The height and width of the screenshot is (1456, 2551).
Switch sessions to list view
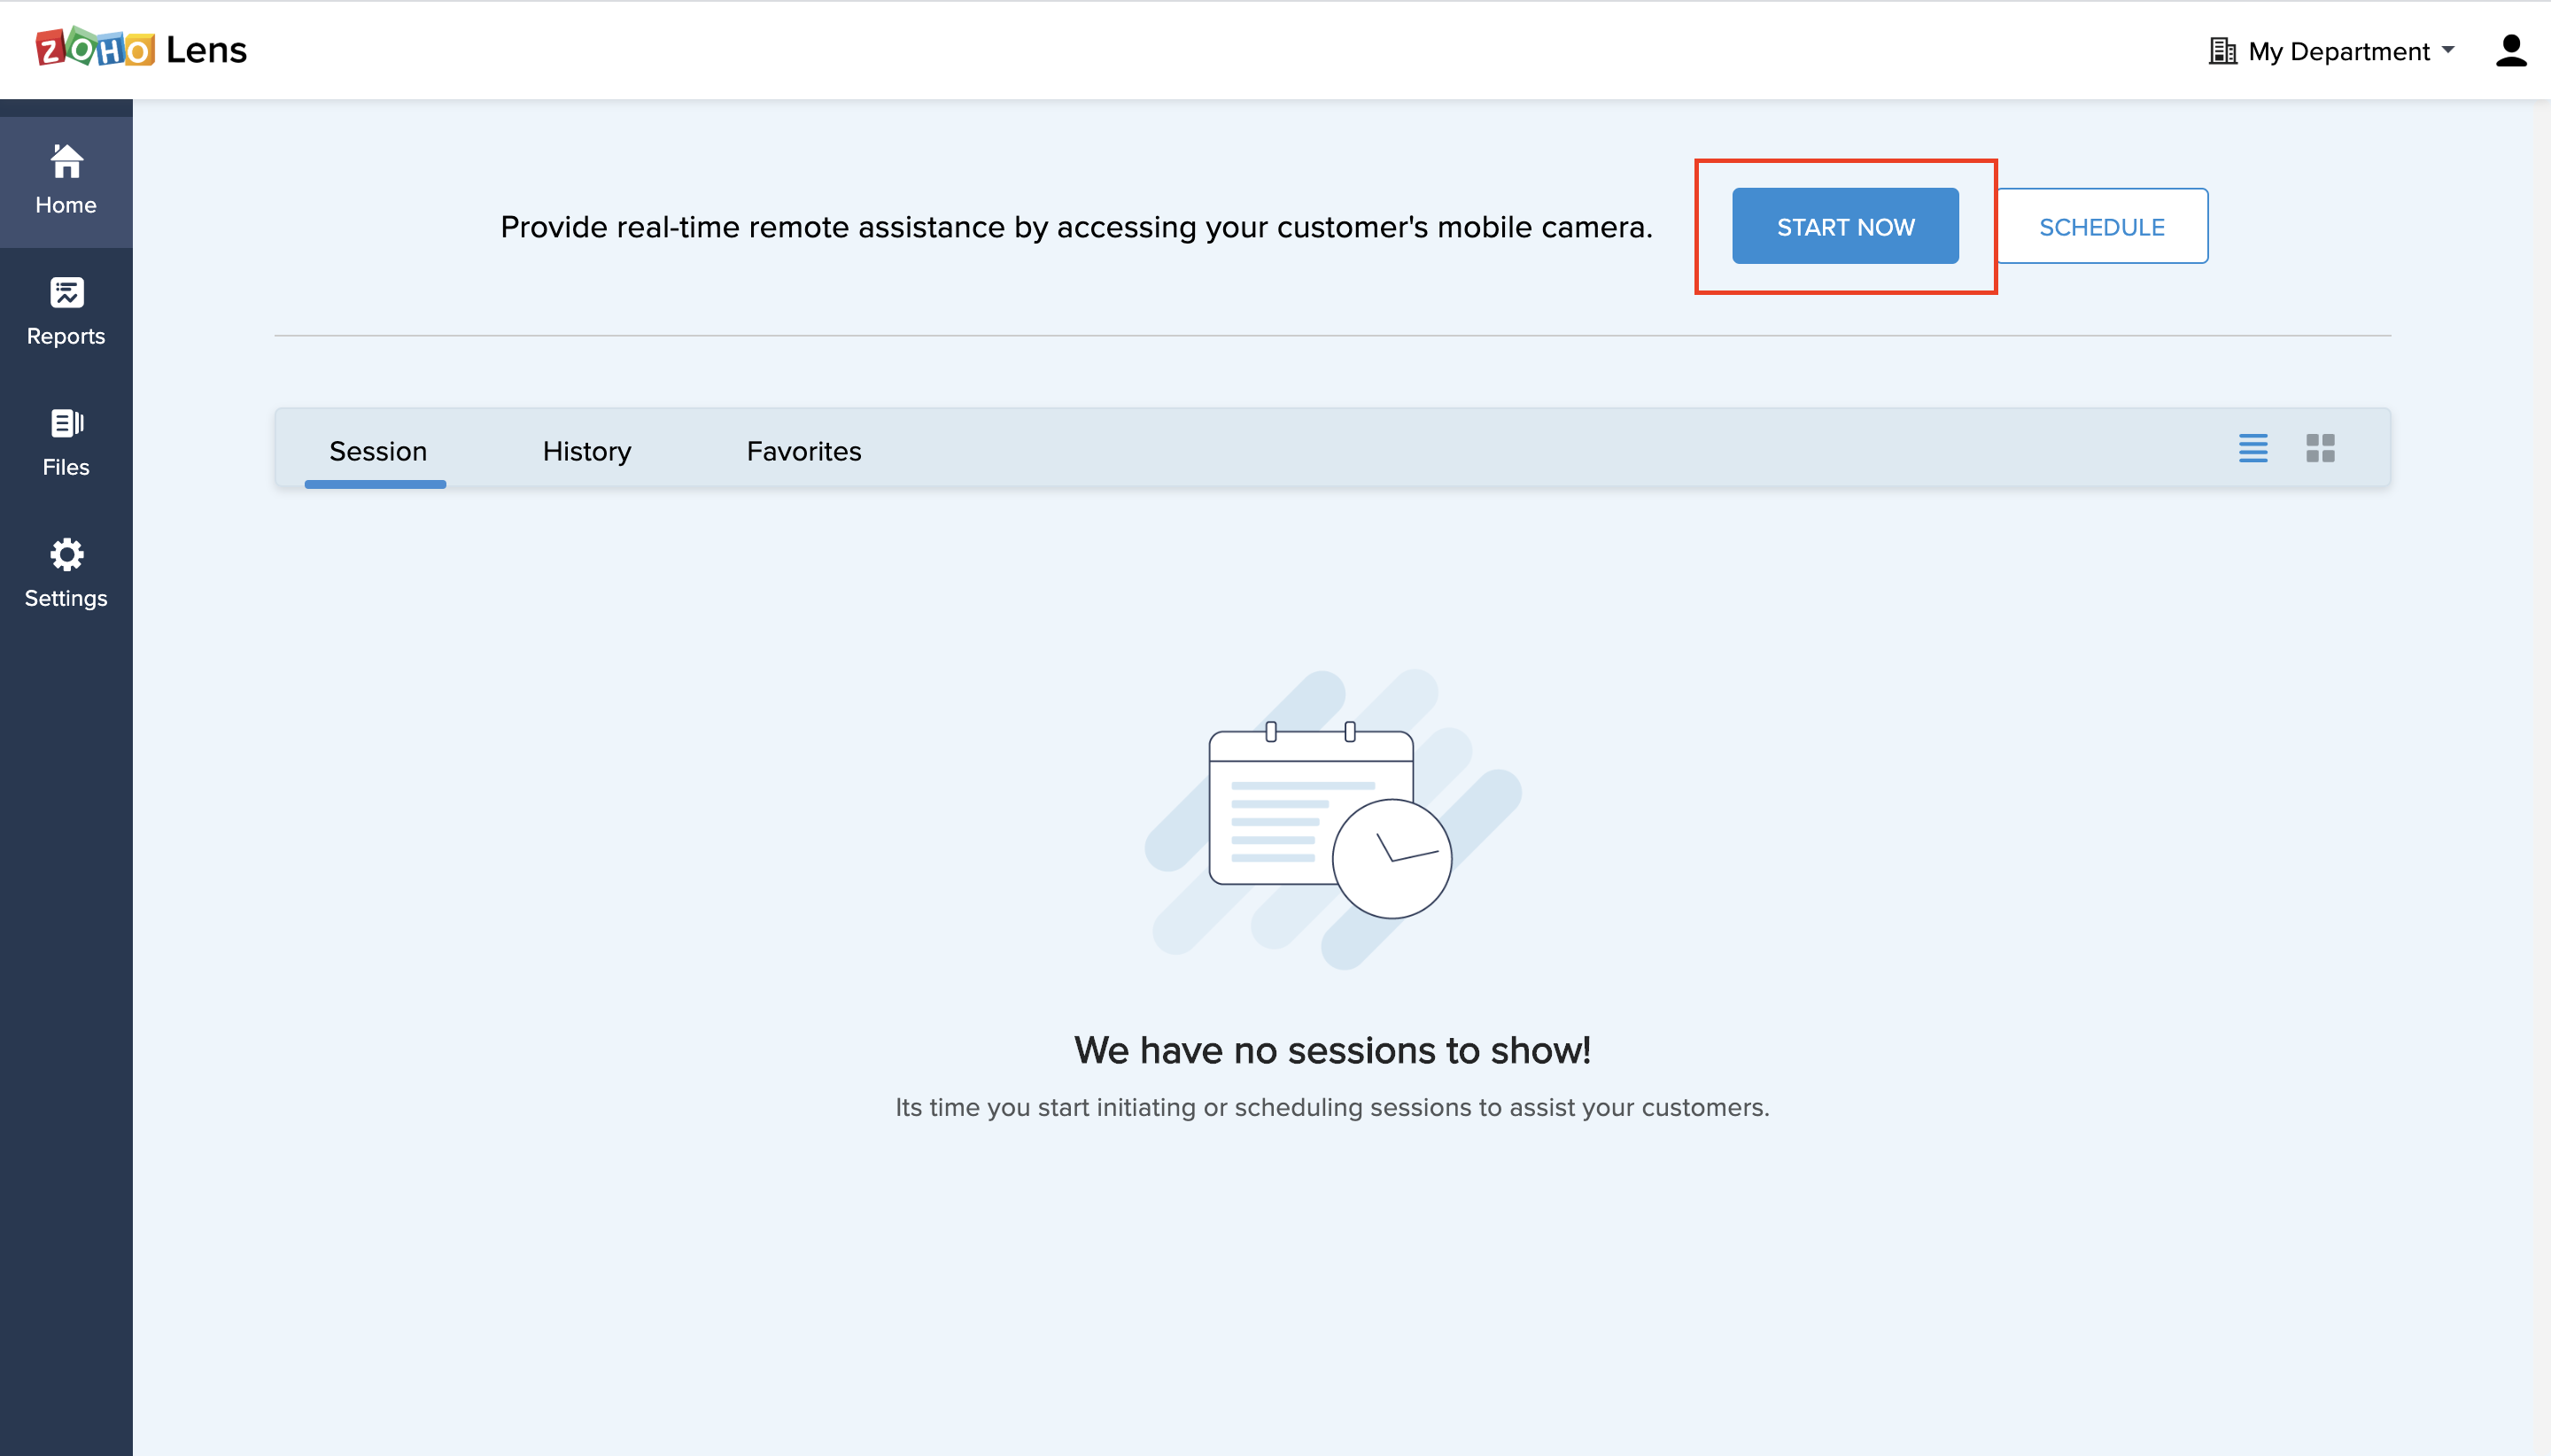click(x=2253, y=449)
